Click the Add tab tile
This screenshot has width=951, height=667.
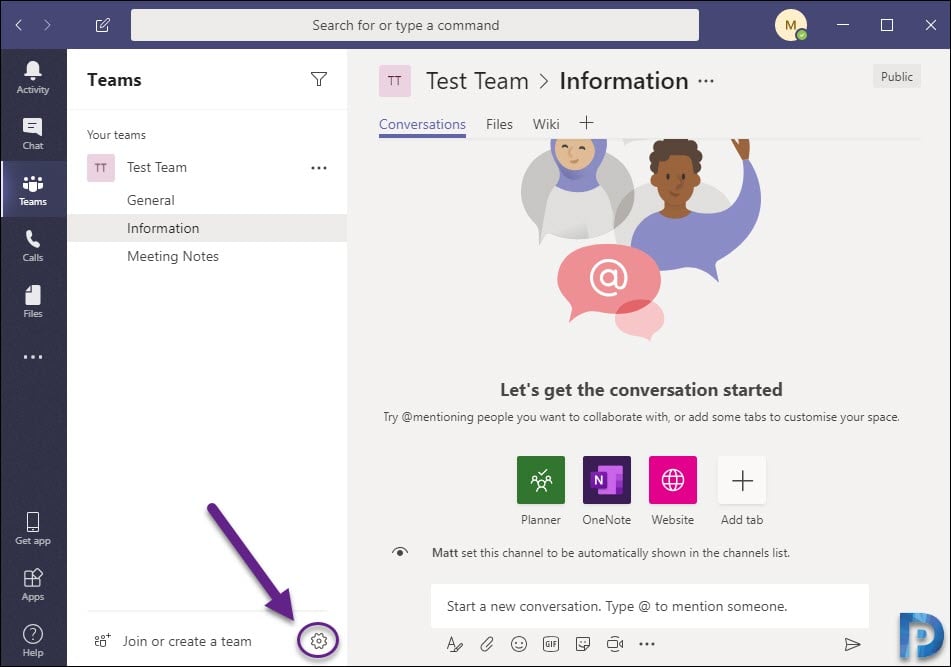point(742,480)
